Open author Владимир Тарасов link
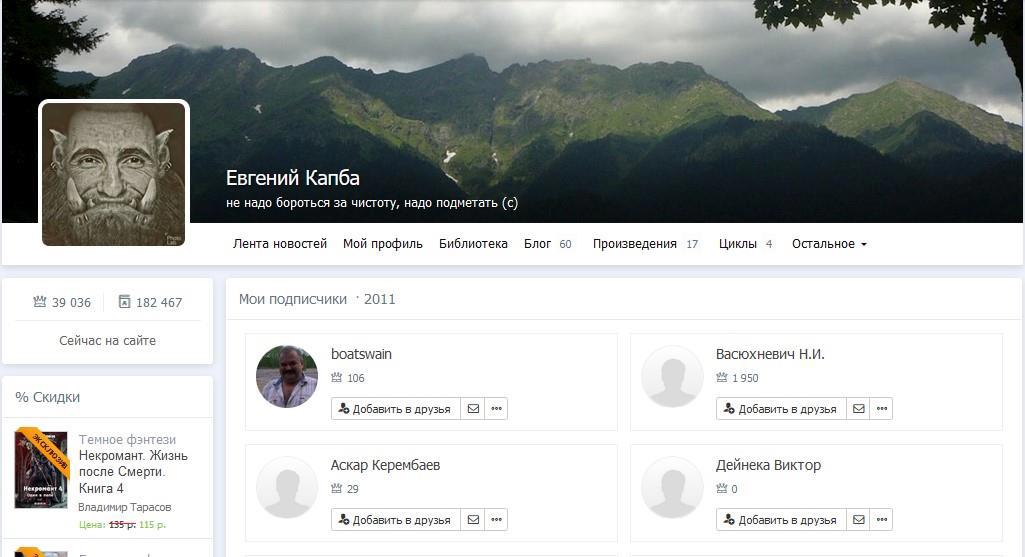Screen dimensions: 1025x557 tap(124, 507)
